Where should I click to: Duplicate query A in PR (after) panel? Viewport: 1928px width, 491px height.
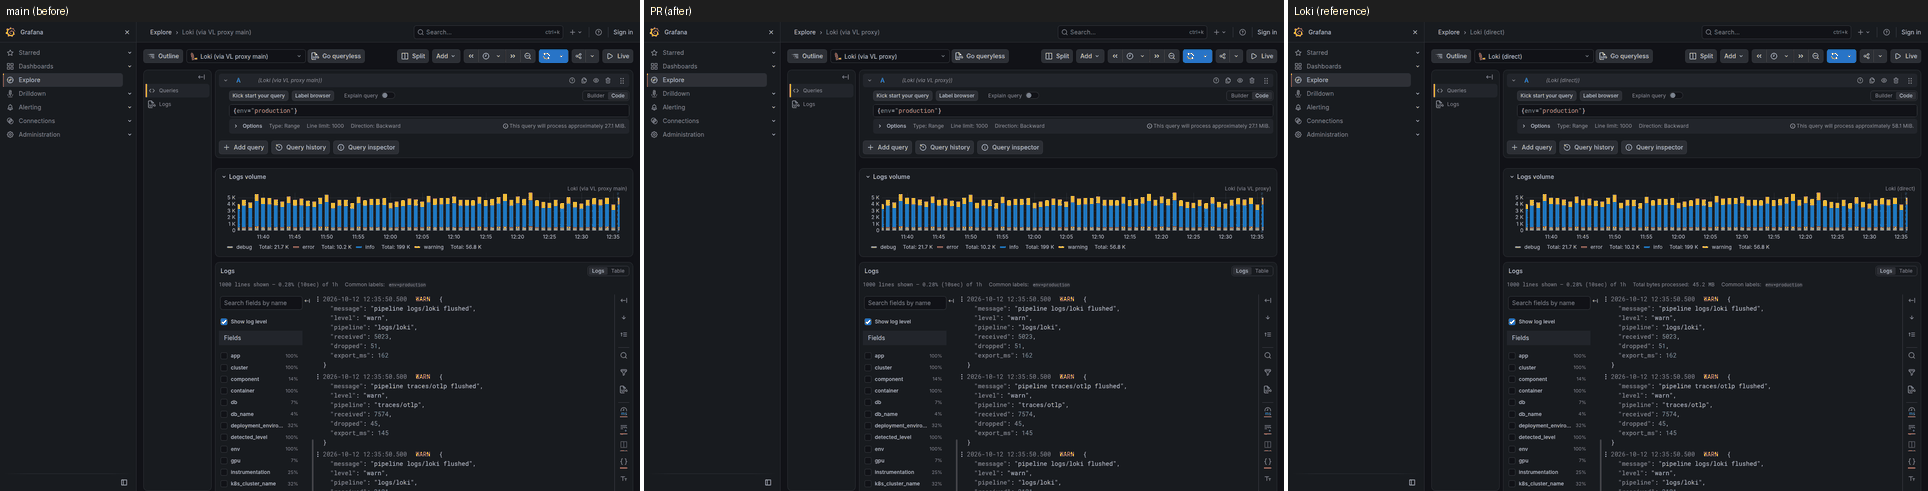click(1228, 80)
